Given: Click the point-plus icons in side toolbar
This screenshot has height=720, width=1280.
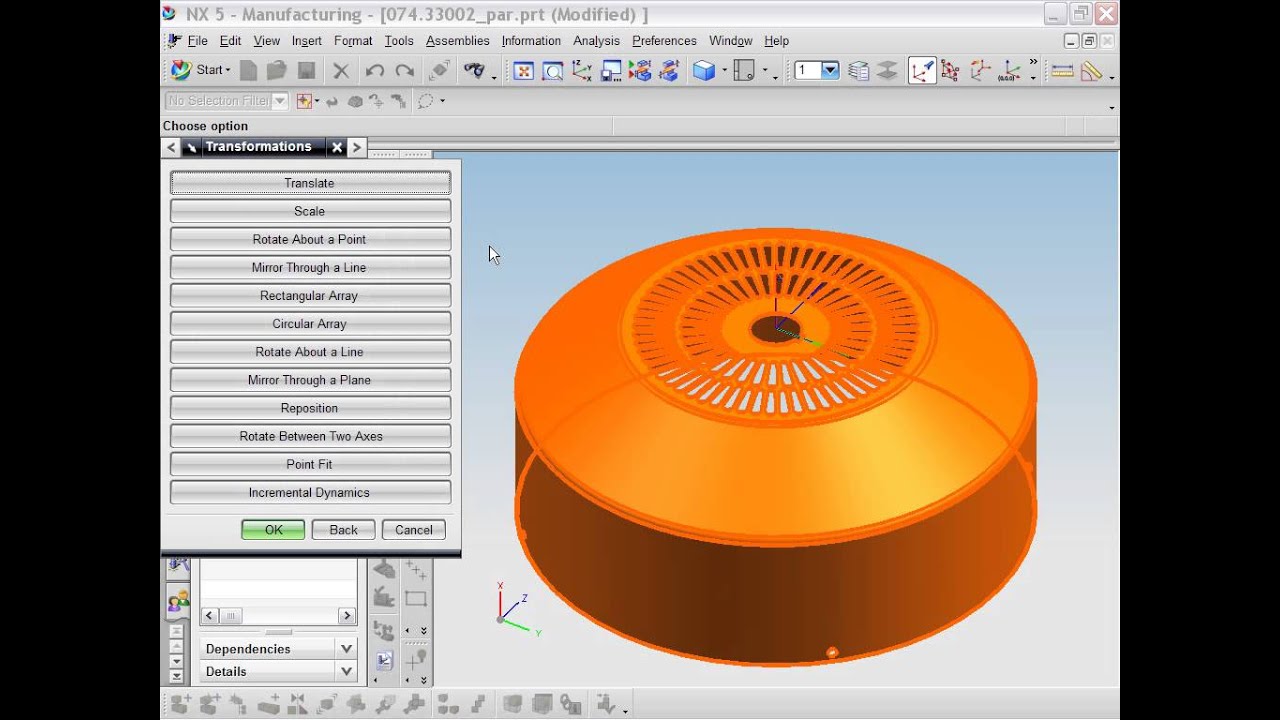Looking at the screenshot, I should click(x=416, y=570).
